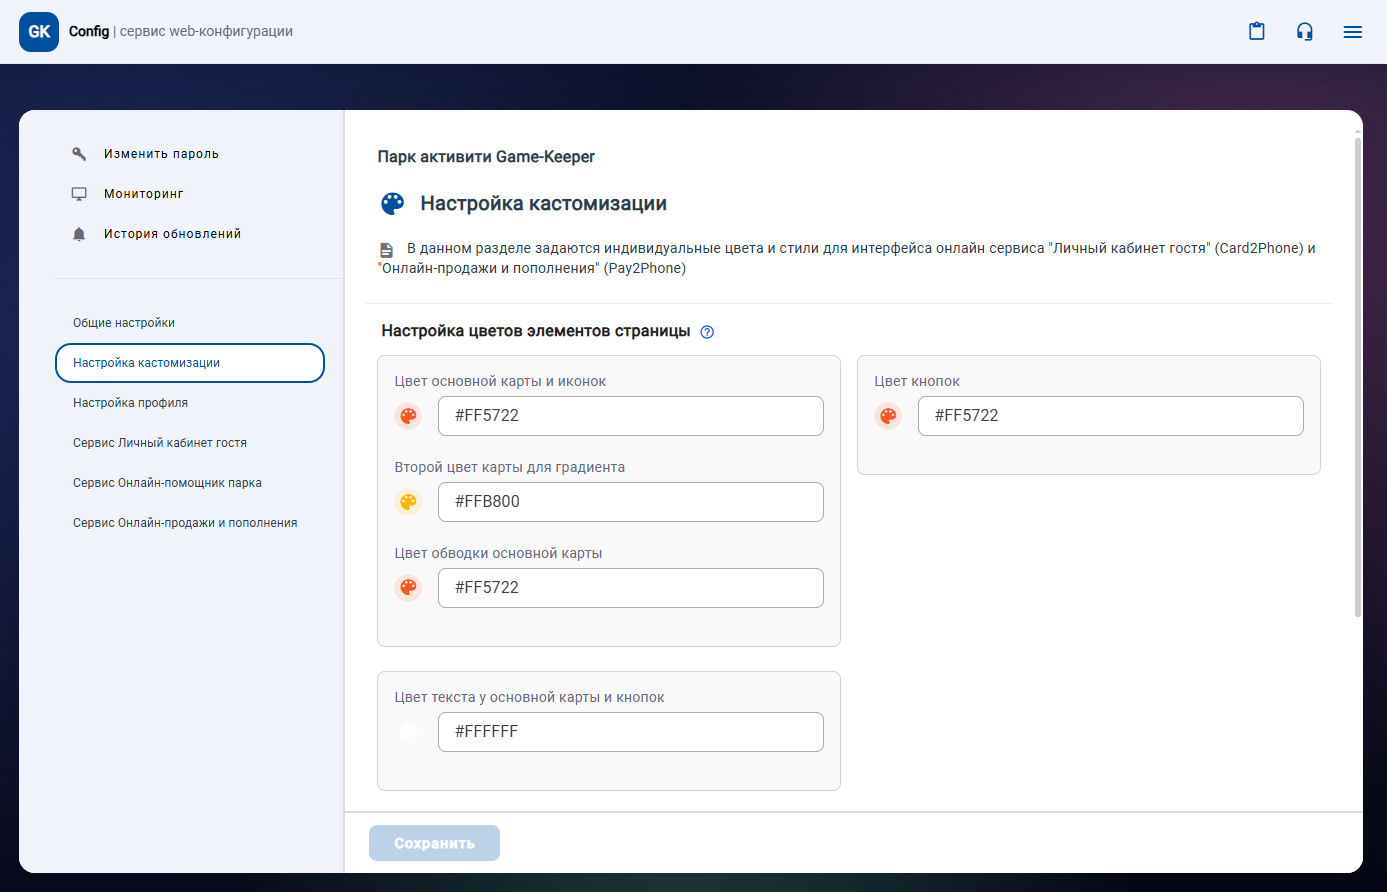Open Сервис Онлайн-помощник парка
Image resolution: width=1387 pixels, height=892 pixels.
click(167, 483)
